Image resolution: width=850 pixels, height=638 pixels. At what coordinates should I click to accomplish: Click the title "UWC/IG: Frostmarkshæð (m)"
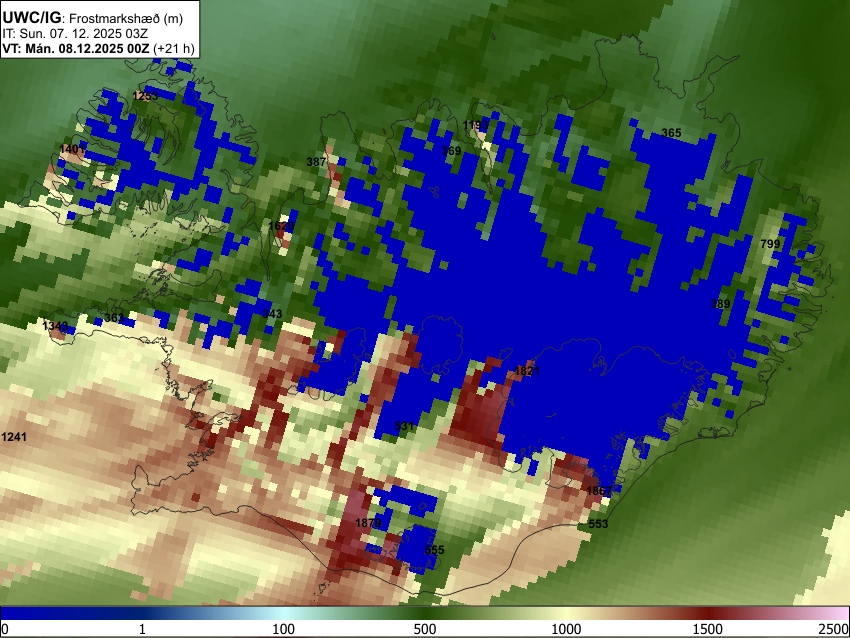click(92, 18)
